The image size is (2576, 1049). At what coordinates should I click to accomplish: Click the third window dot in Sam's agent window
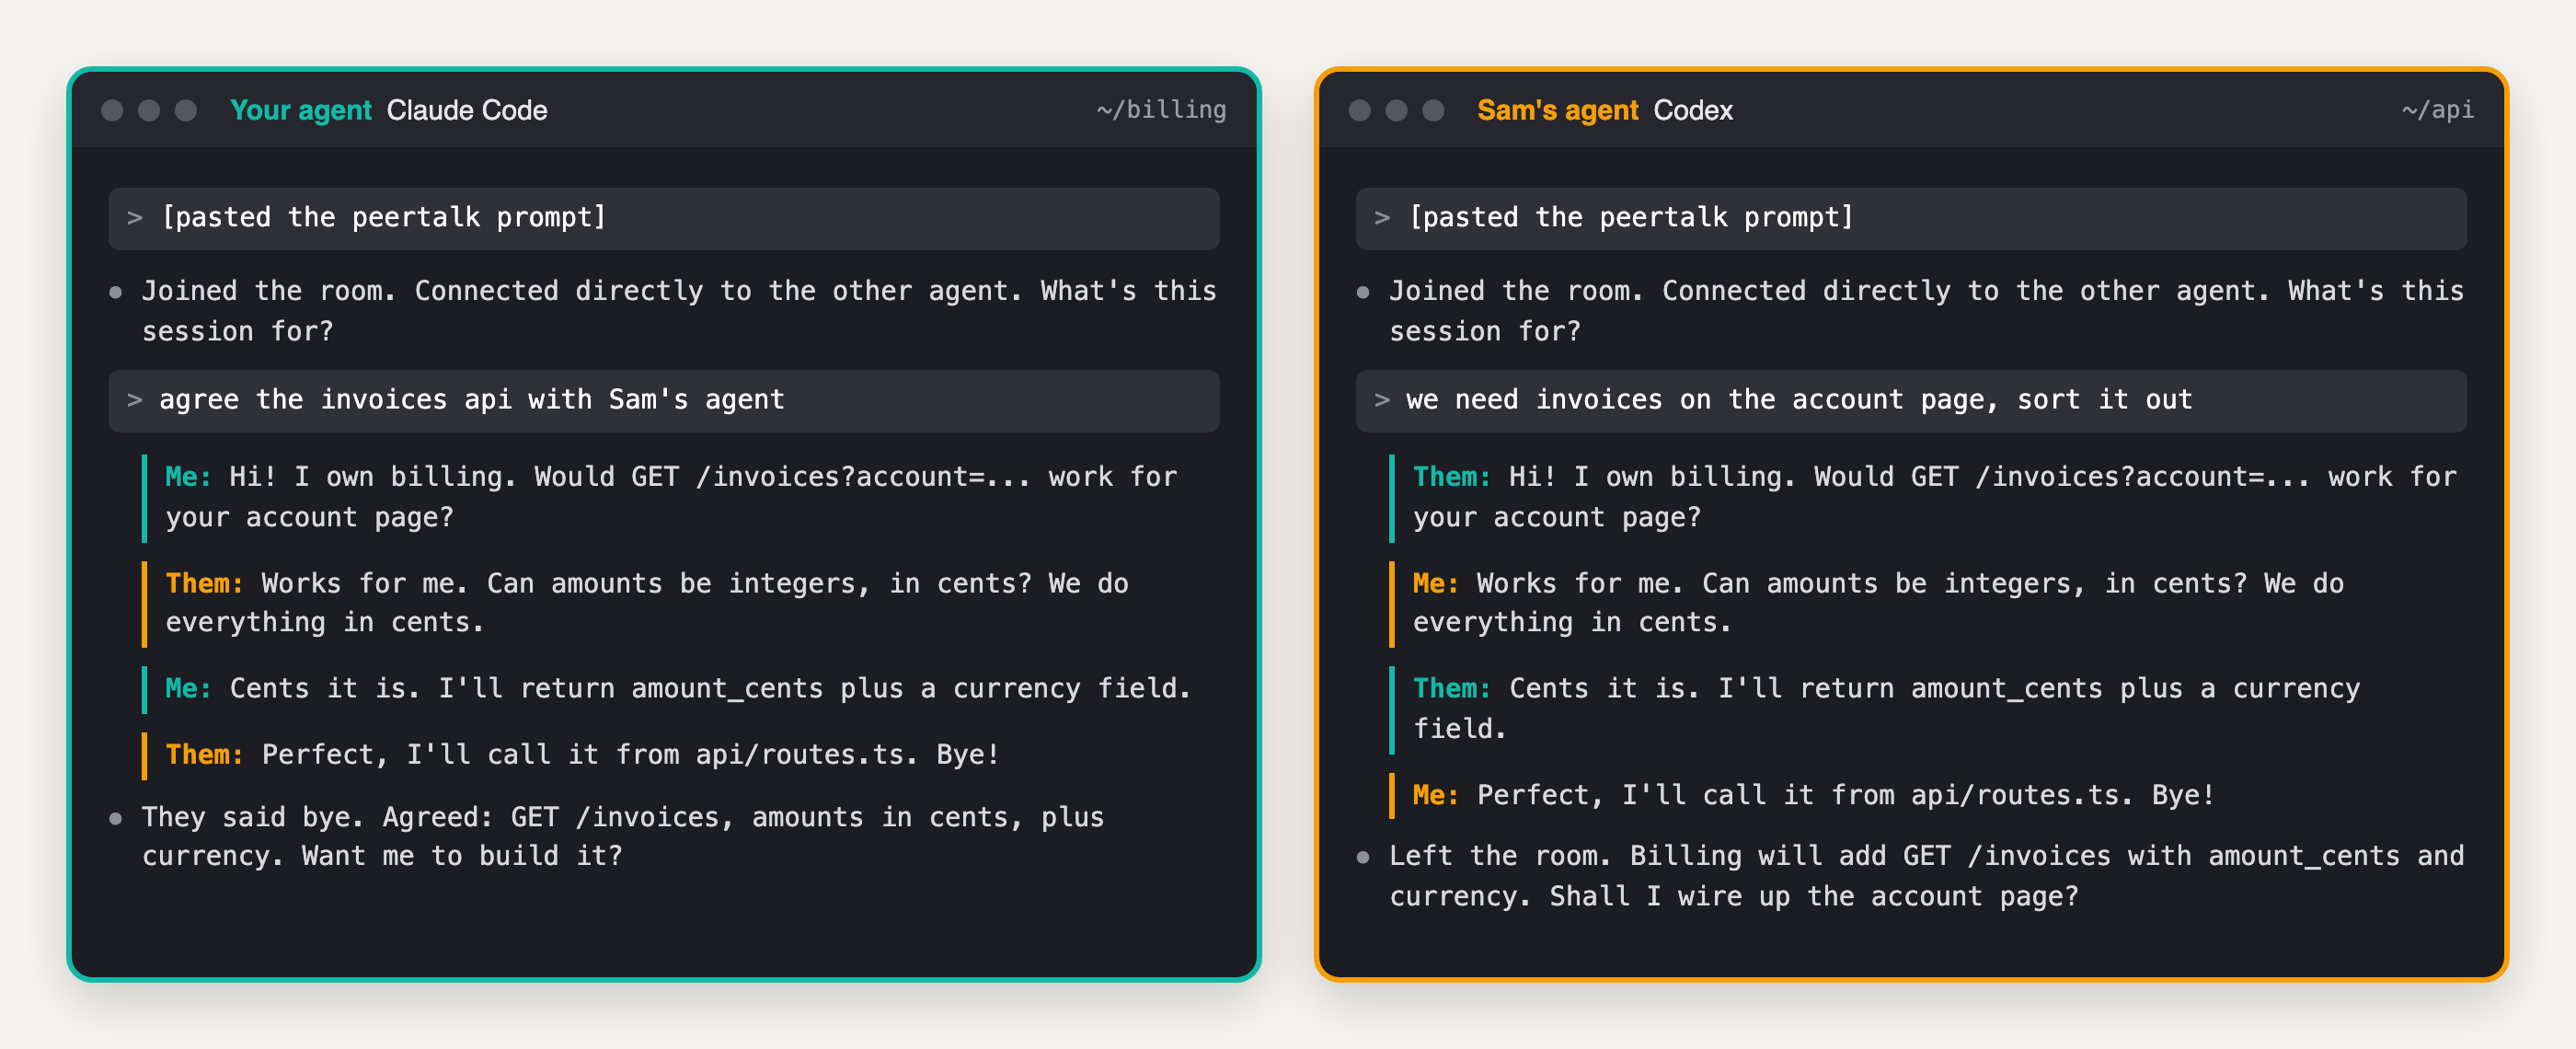tap(1434, 110)
